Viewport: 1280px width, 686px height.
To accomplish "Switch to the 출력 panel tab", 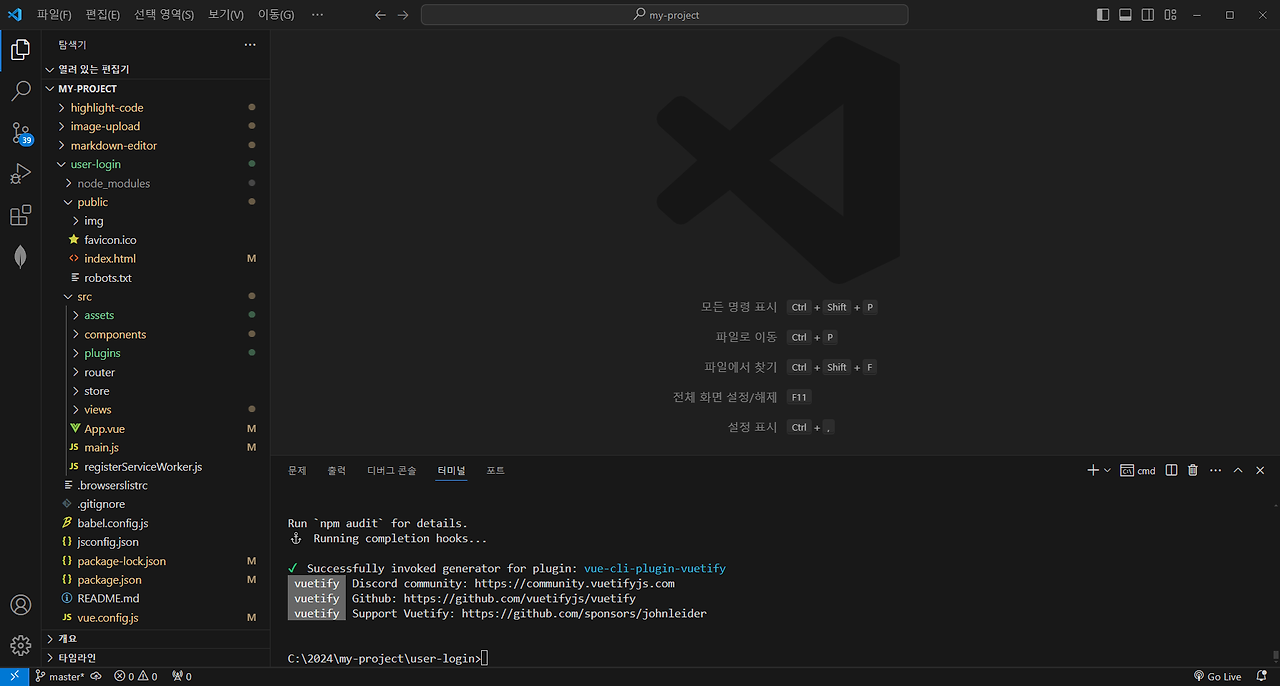I will (336, 470).
